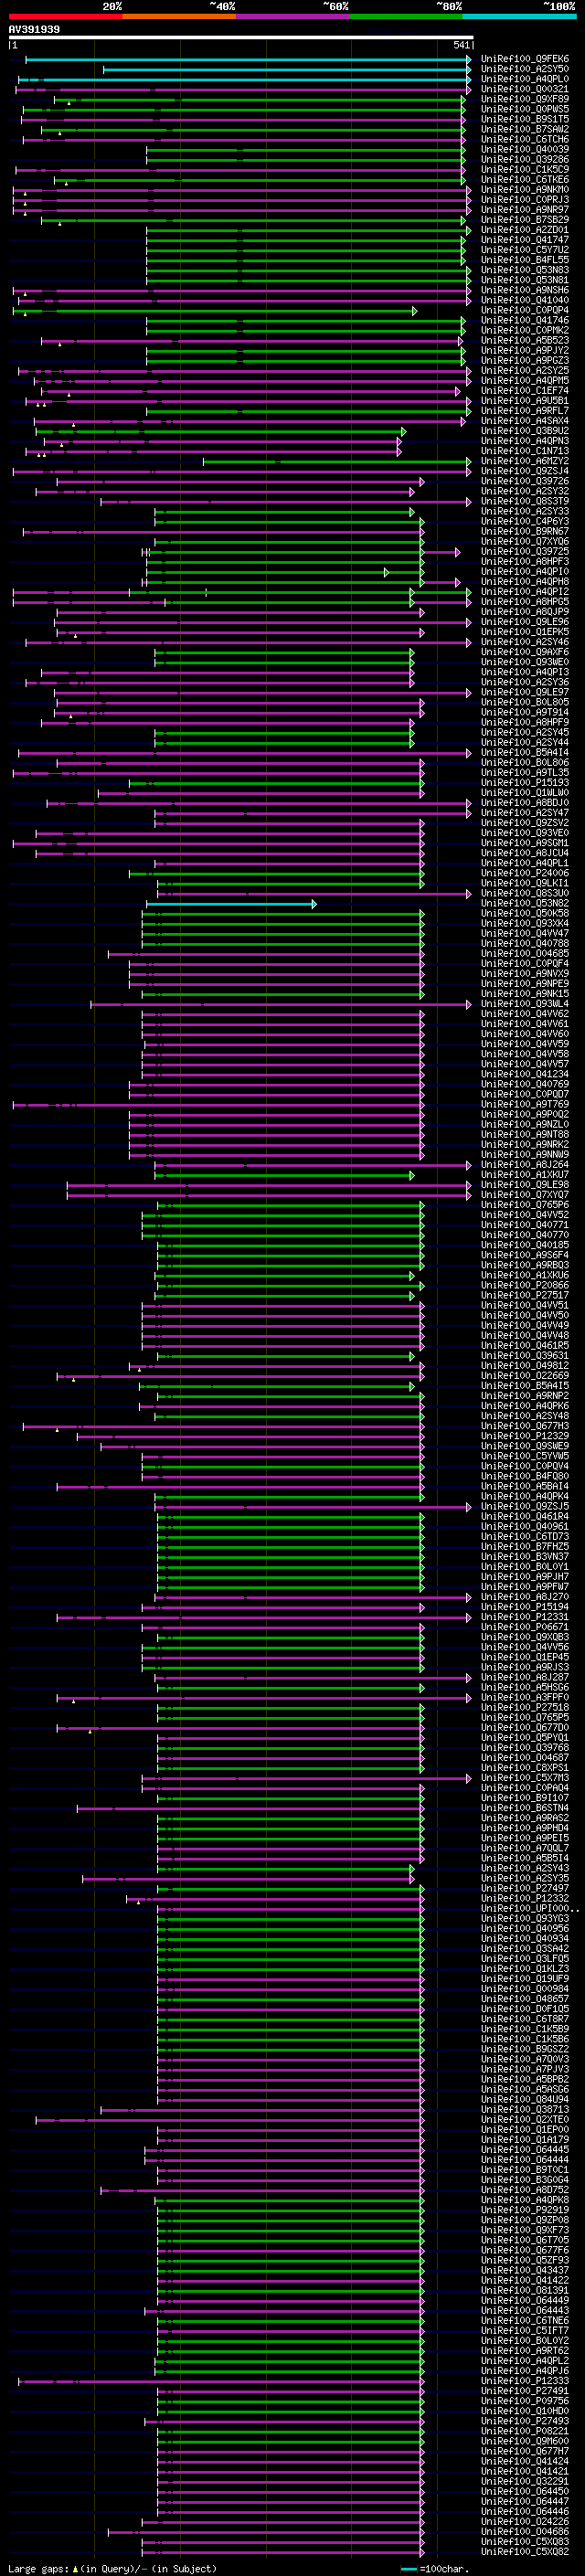Select the label UniRef100_Q8S3U0
Viewport: 585px width, 2576px height.
[525, 894]
